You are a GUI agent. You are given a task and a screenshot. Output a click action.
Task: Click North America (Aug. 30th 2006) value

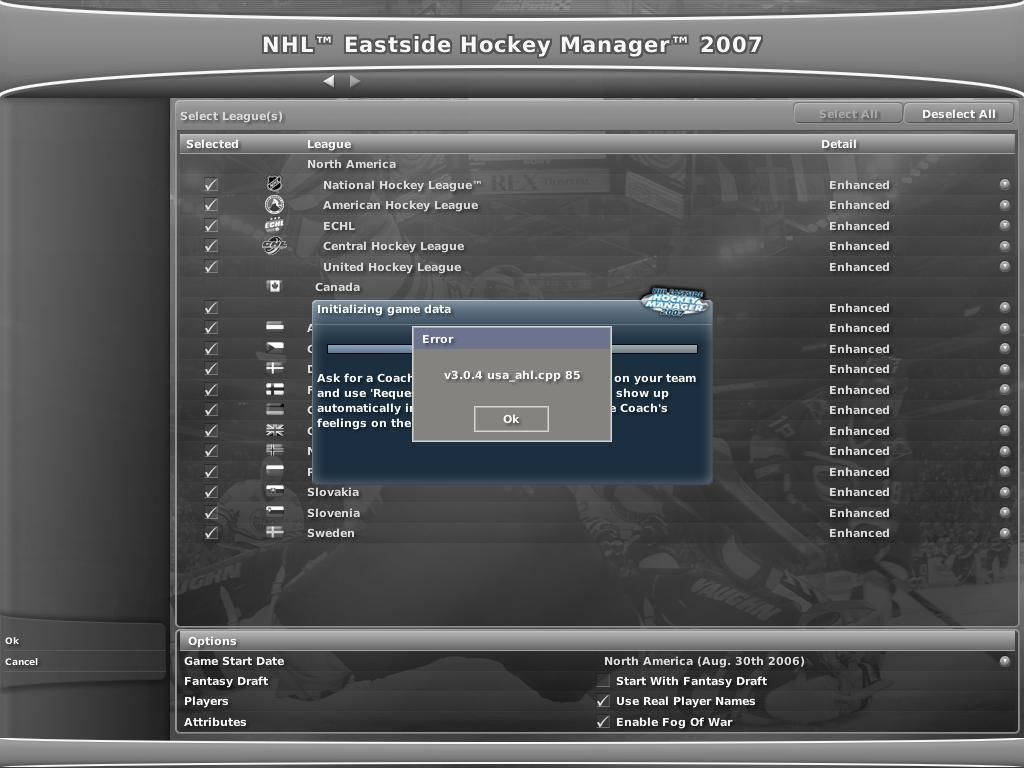click(704, 661)
